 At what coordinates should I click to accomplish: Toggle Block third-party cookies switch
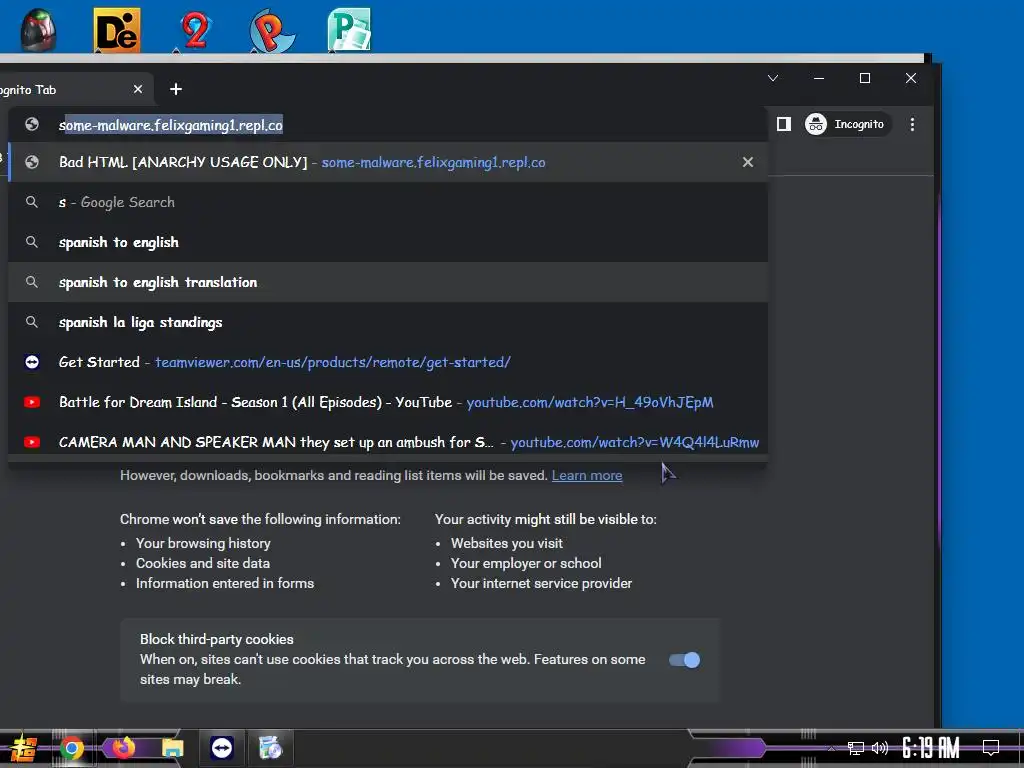click(x=684, y=660)
